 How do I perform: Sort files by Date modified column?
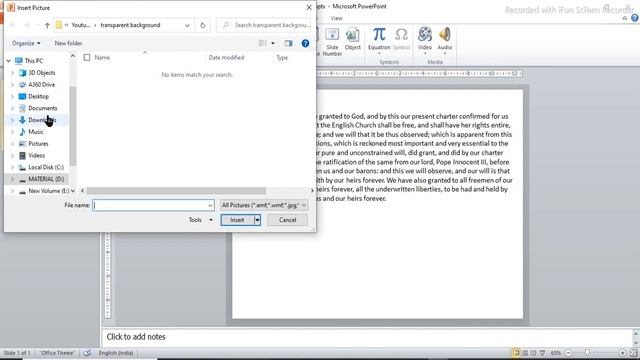tap(226, 58)
